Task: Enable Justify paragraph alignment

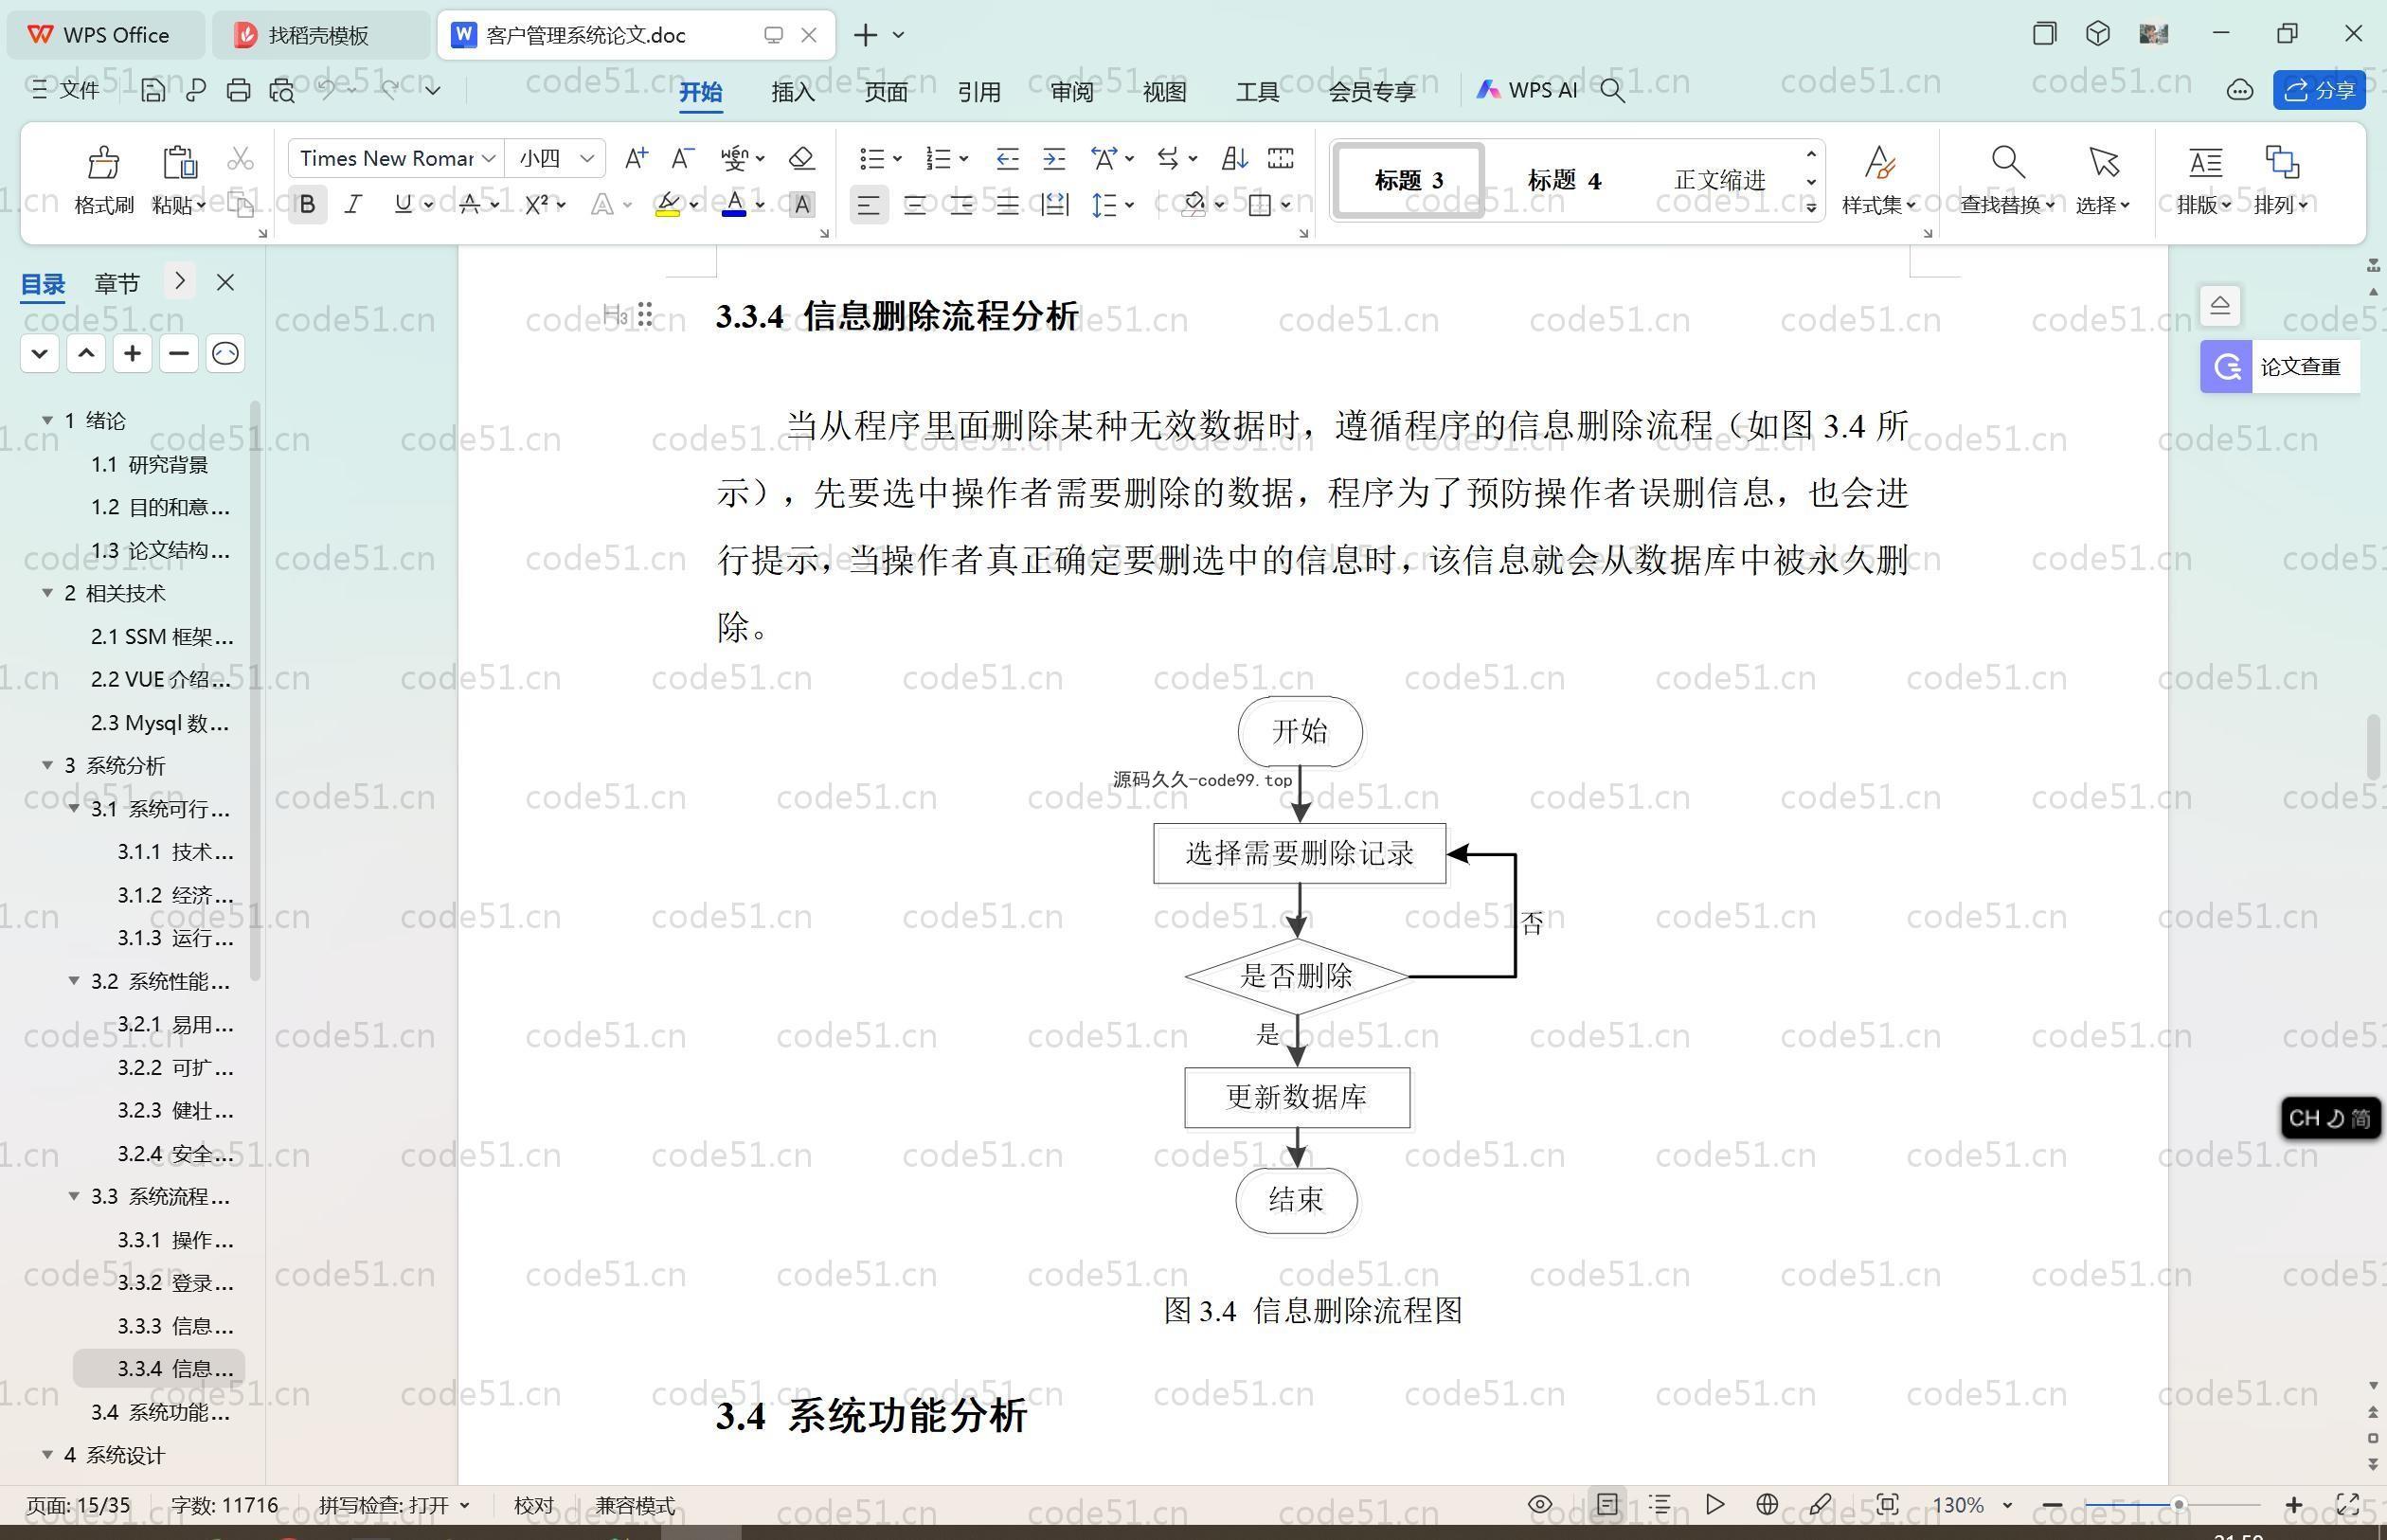Action: (x=1007, y=205)
